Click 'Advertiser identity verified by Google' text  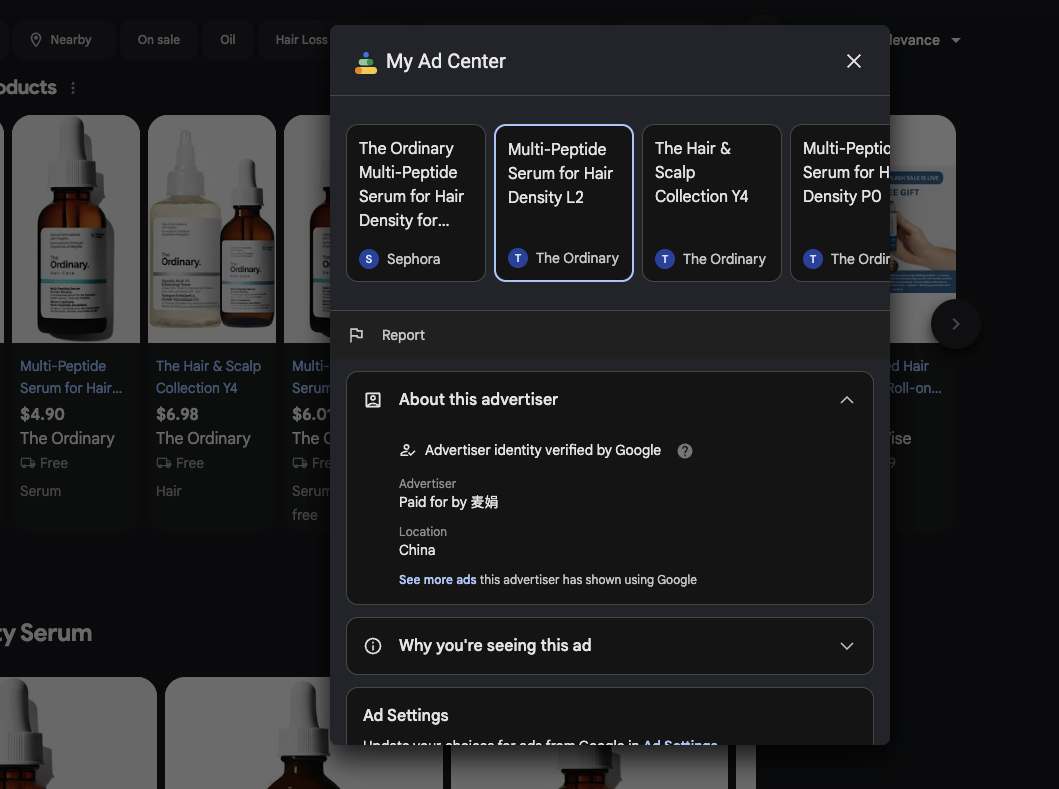point(542,451)
